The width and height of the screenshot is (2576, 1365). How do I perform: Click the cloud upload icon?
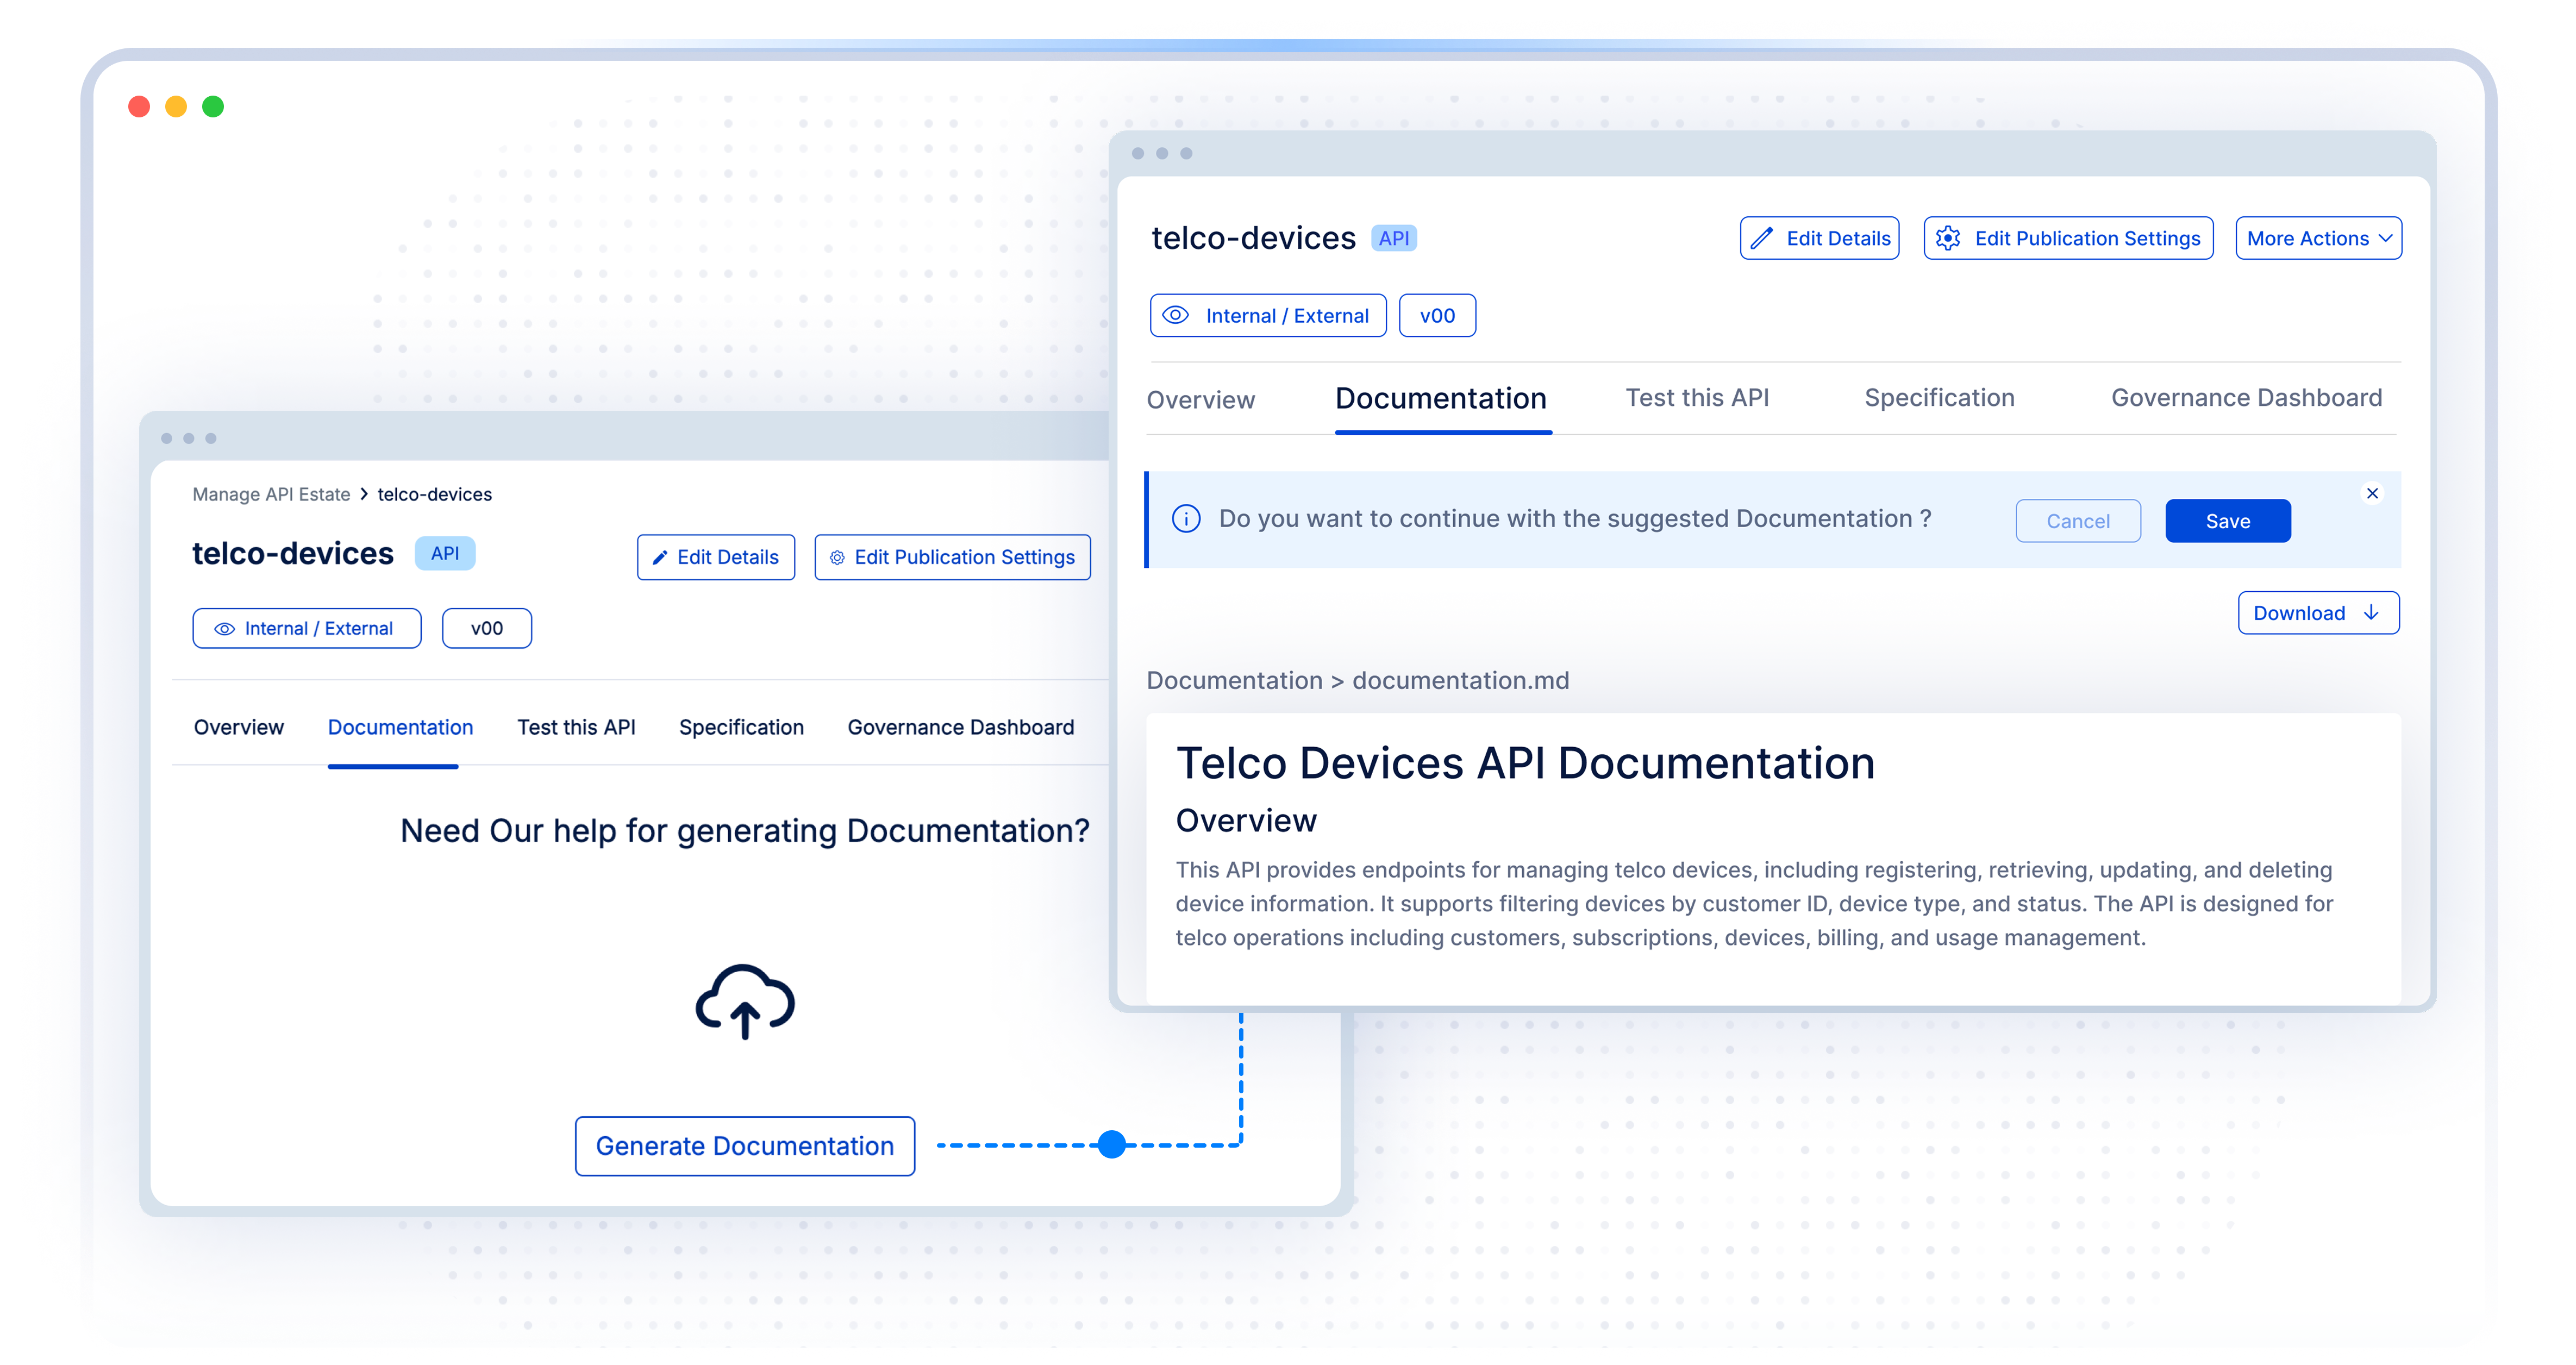pyautogui.click(x=744, y=1001)
